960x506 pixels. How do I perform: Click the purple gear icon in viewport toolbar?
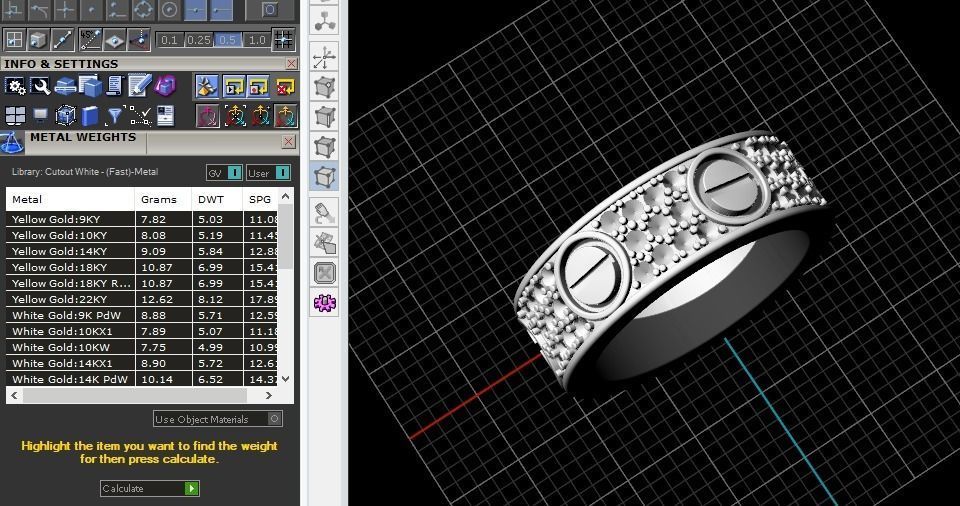pyautogui.click(x=324, y=303)
